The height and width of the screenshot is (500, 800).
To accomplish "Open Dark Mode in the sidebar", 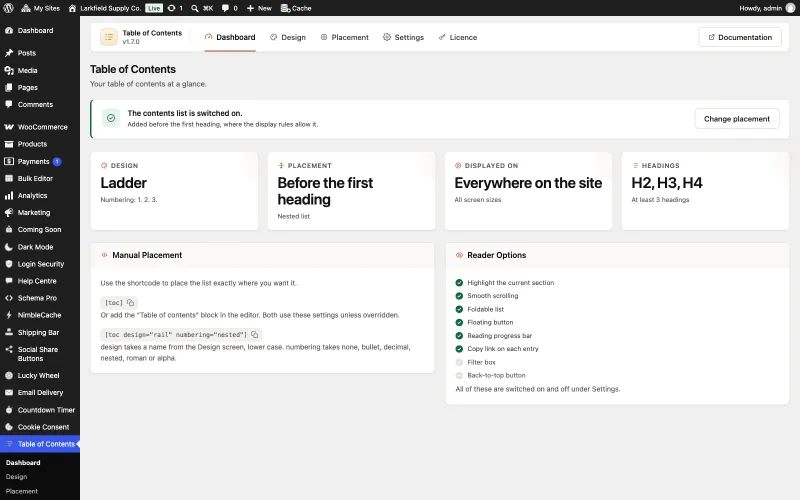I will 40,247.
